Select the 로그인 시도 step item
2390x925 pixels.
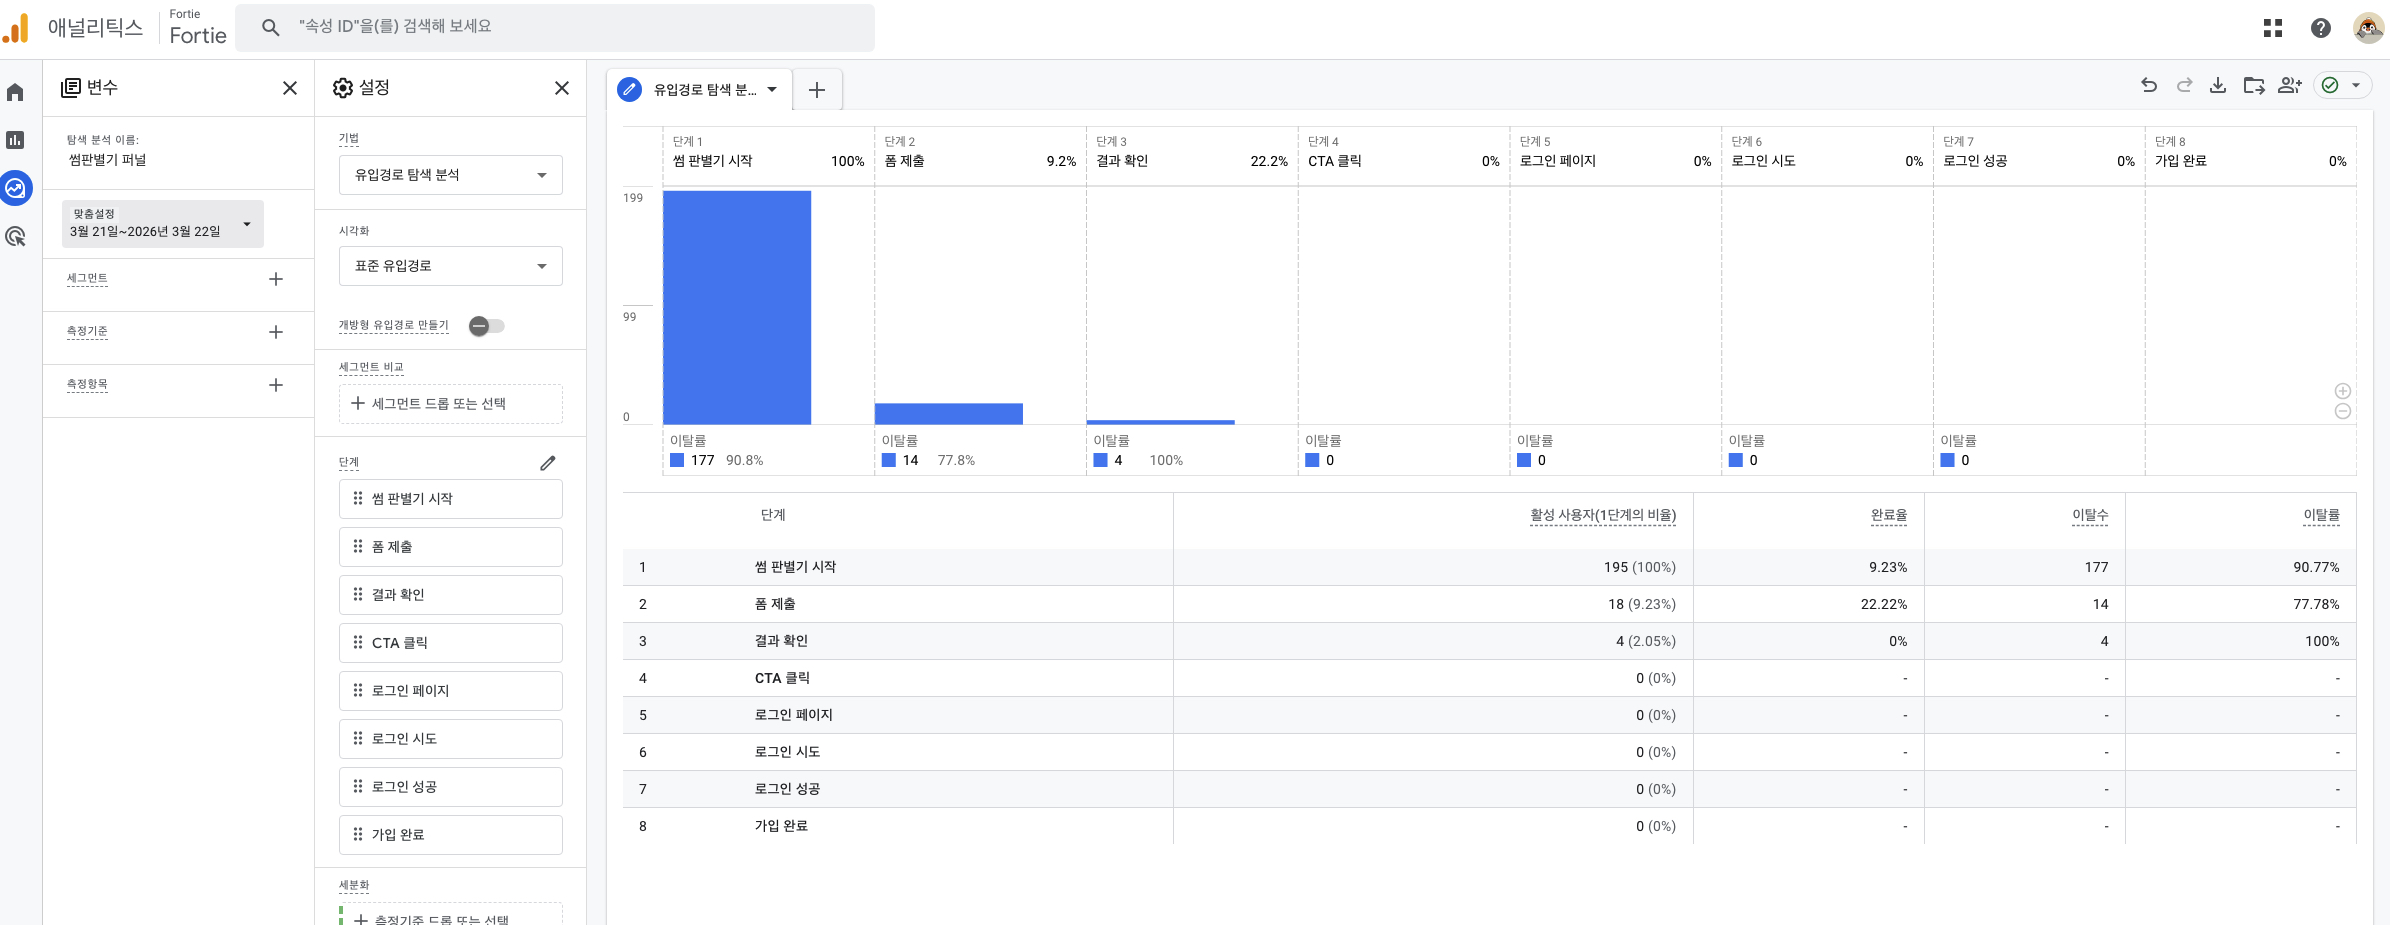451,739
